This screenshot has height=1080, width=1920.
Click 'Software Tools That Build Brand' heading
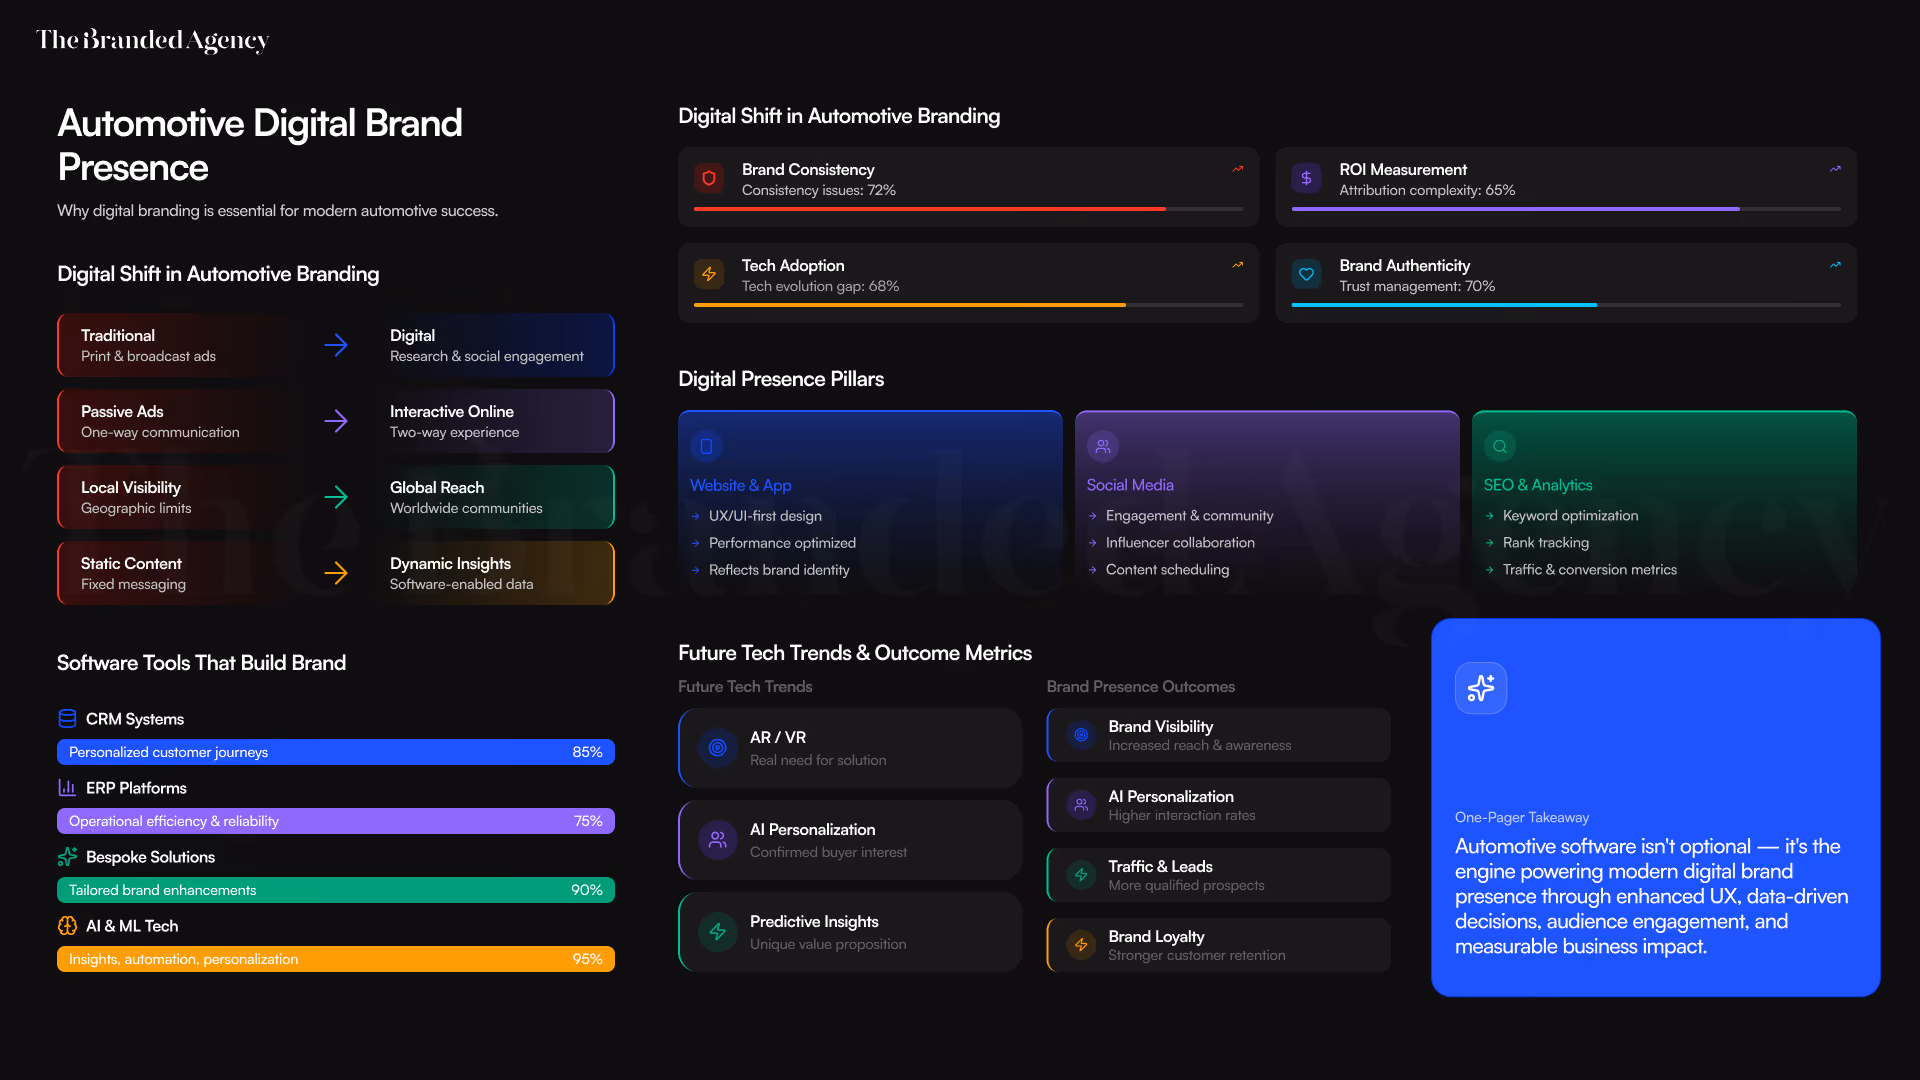point(201,663)
